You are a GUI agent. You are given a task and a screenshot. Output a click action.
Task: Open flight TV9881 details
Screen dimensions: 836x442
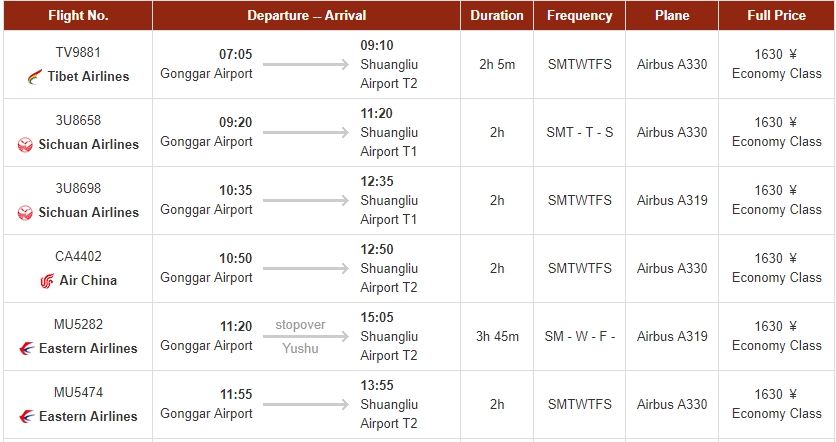78,52
